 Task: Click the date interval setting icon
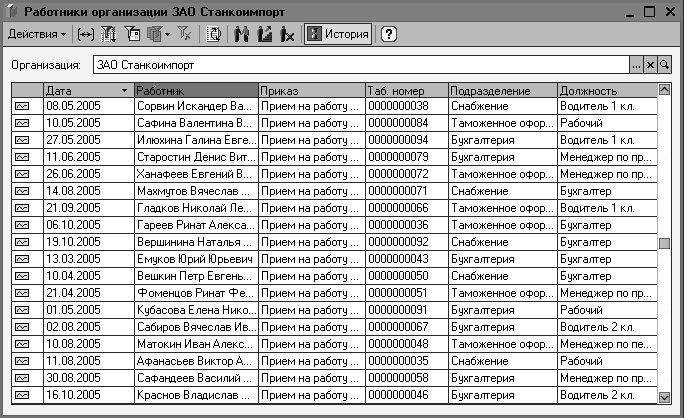pos(86,34)
